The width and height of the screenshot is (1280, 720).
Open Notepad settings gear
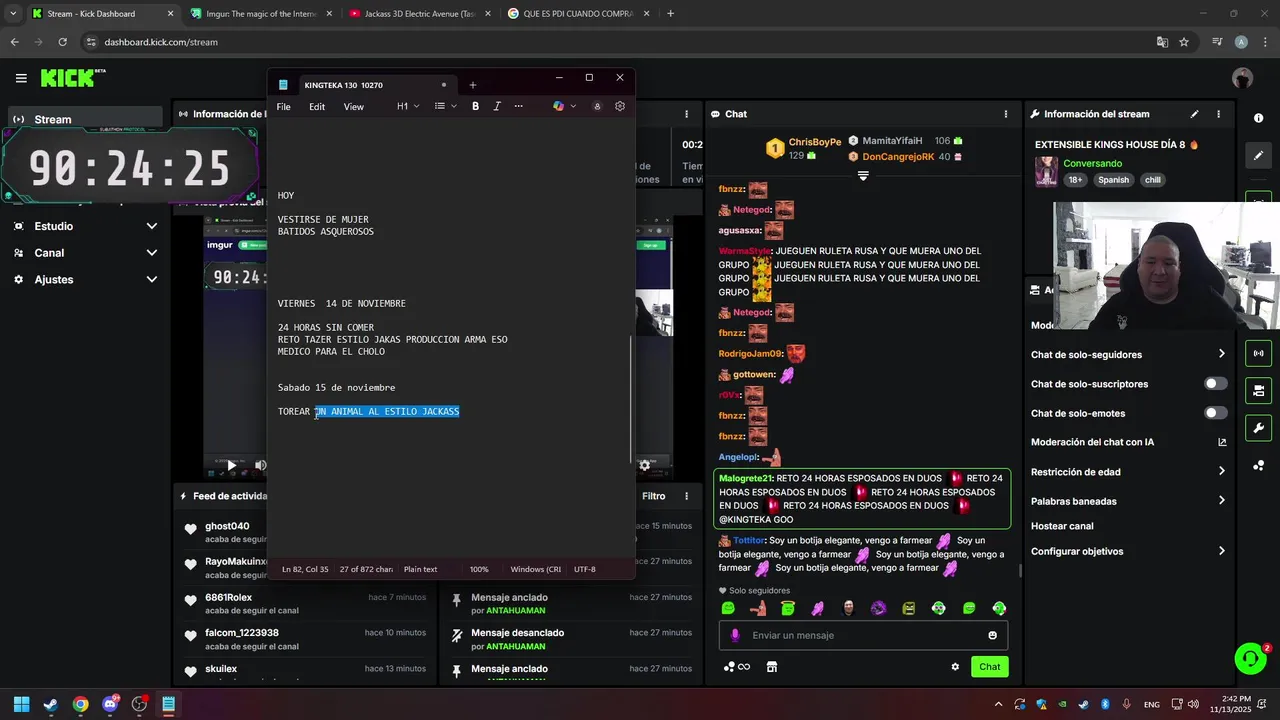point(620,106)
